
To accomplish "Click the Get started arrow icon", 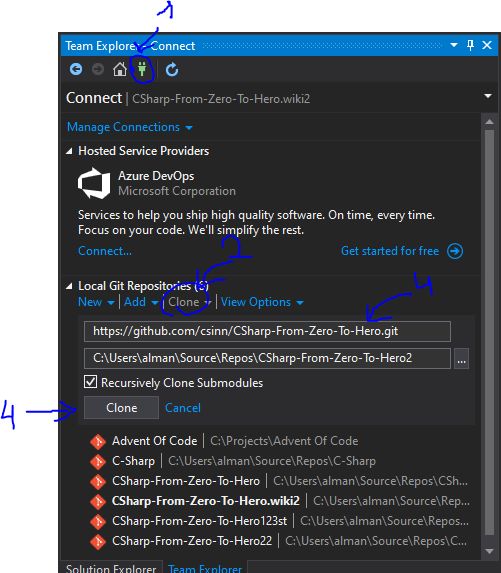I will pos(455,251).
